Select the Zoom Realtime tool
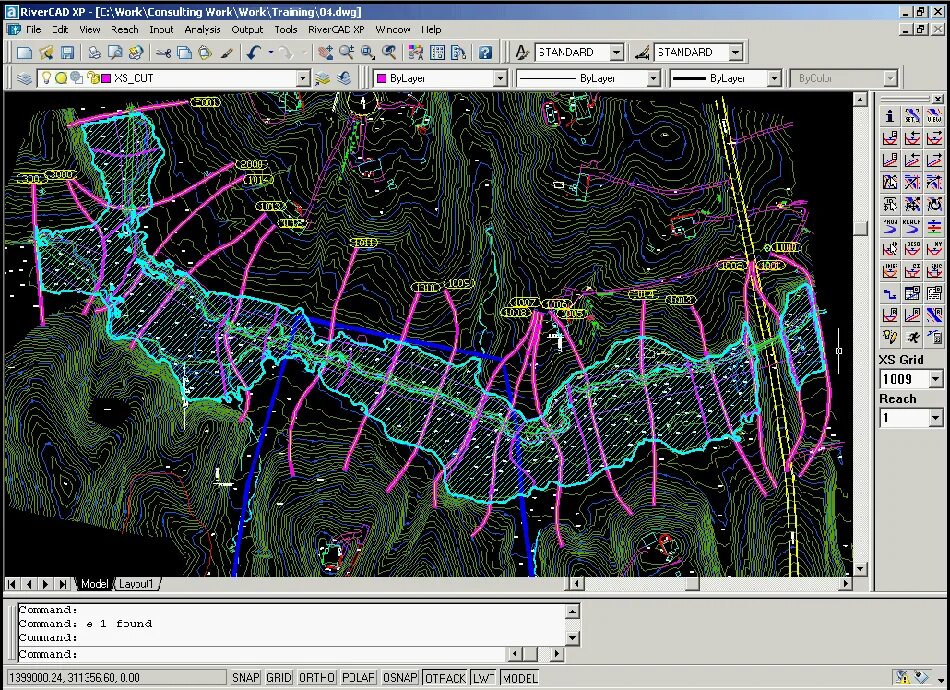Screen dimensions: 950x690 coord(345,52)
